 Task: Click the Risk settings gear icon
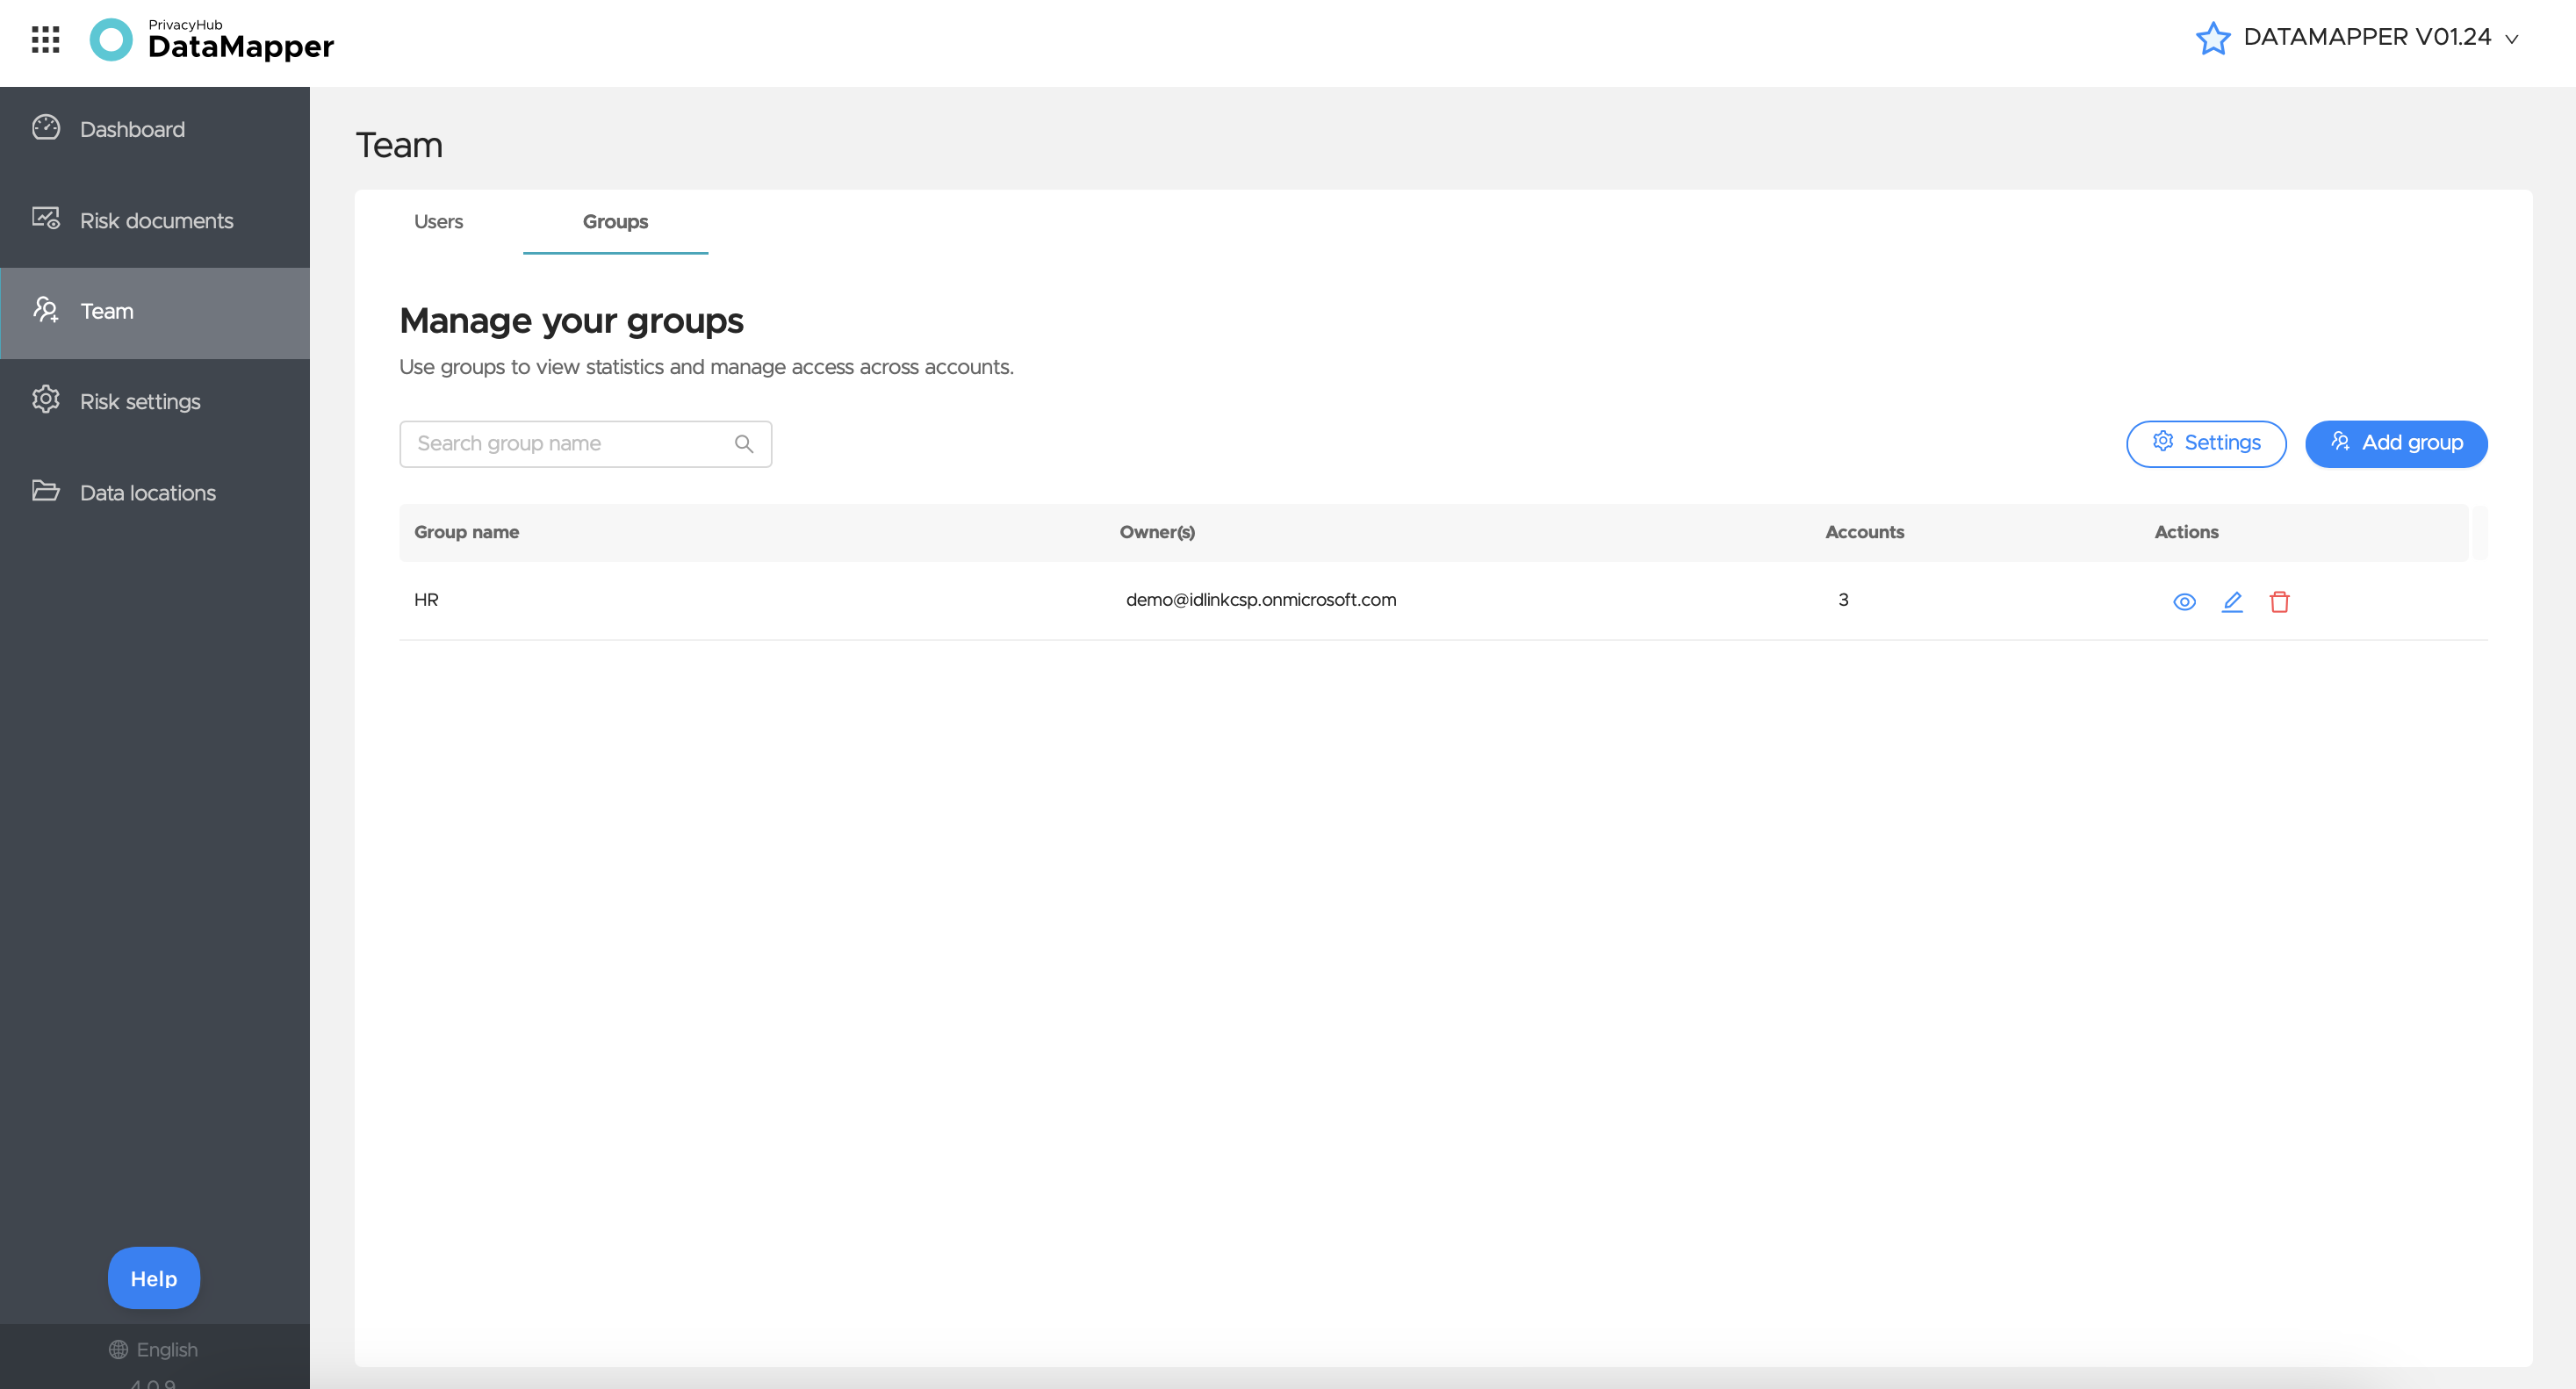point(46,400)
